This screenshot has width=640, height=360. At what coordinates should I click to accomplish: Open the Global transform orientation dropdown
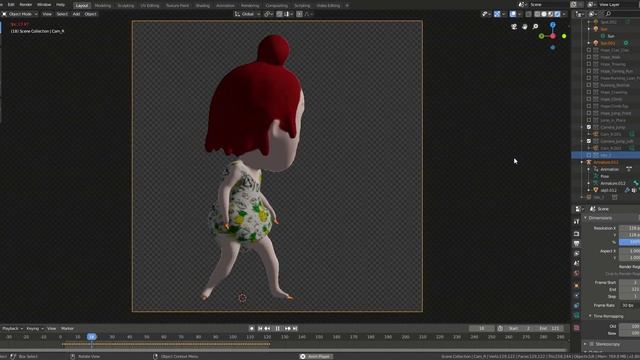(247, 14)
